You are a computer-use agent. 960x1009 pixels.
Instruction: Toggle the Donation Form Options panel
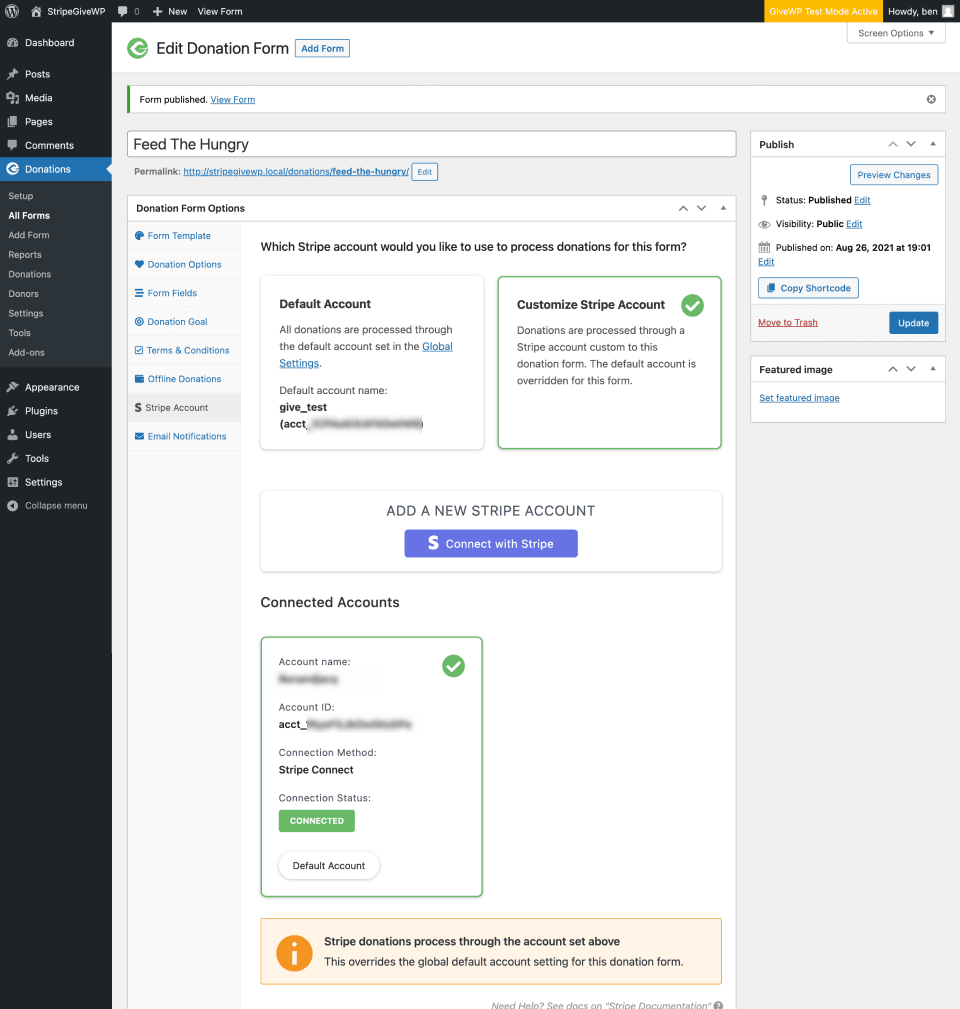(723, 208)
